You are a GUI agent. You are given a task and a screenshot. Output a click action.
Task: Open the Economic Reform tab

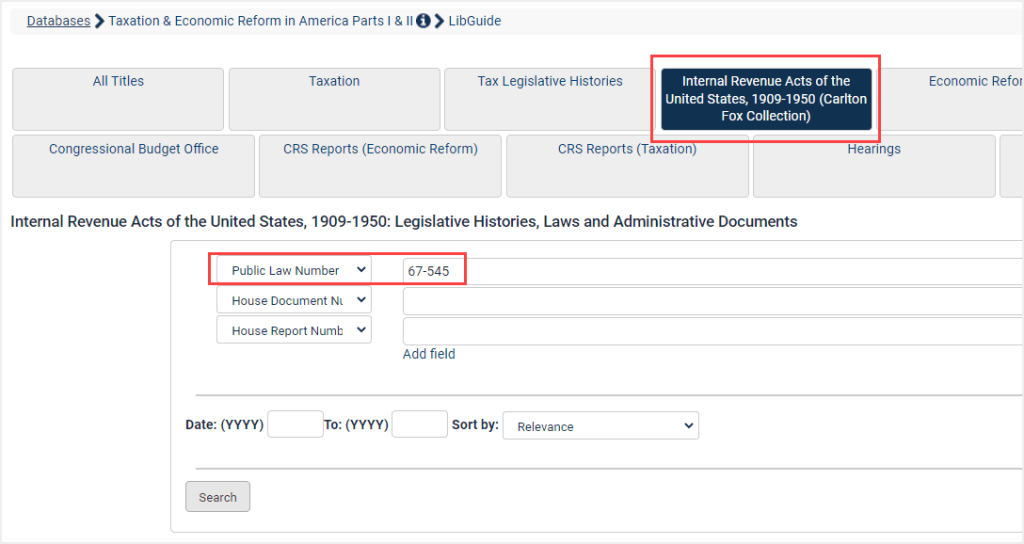tap(953, 99)
